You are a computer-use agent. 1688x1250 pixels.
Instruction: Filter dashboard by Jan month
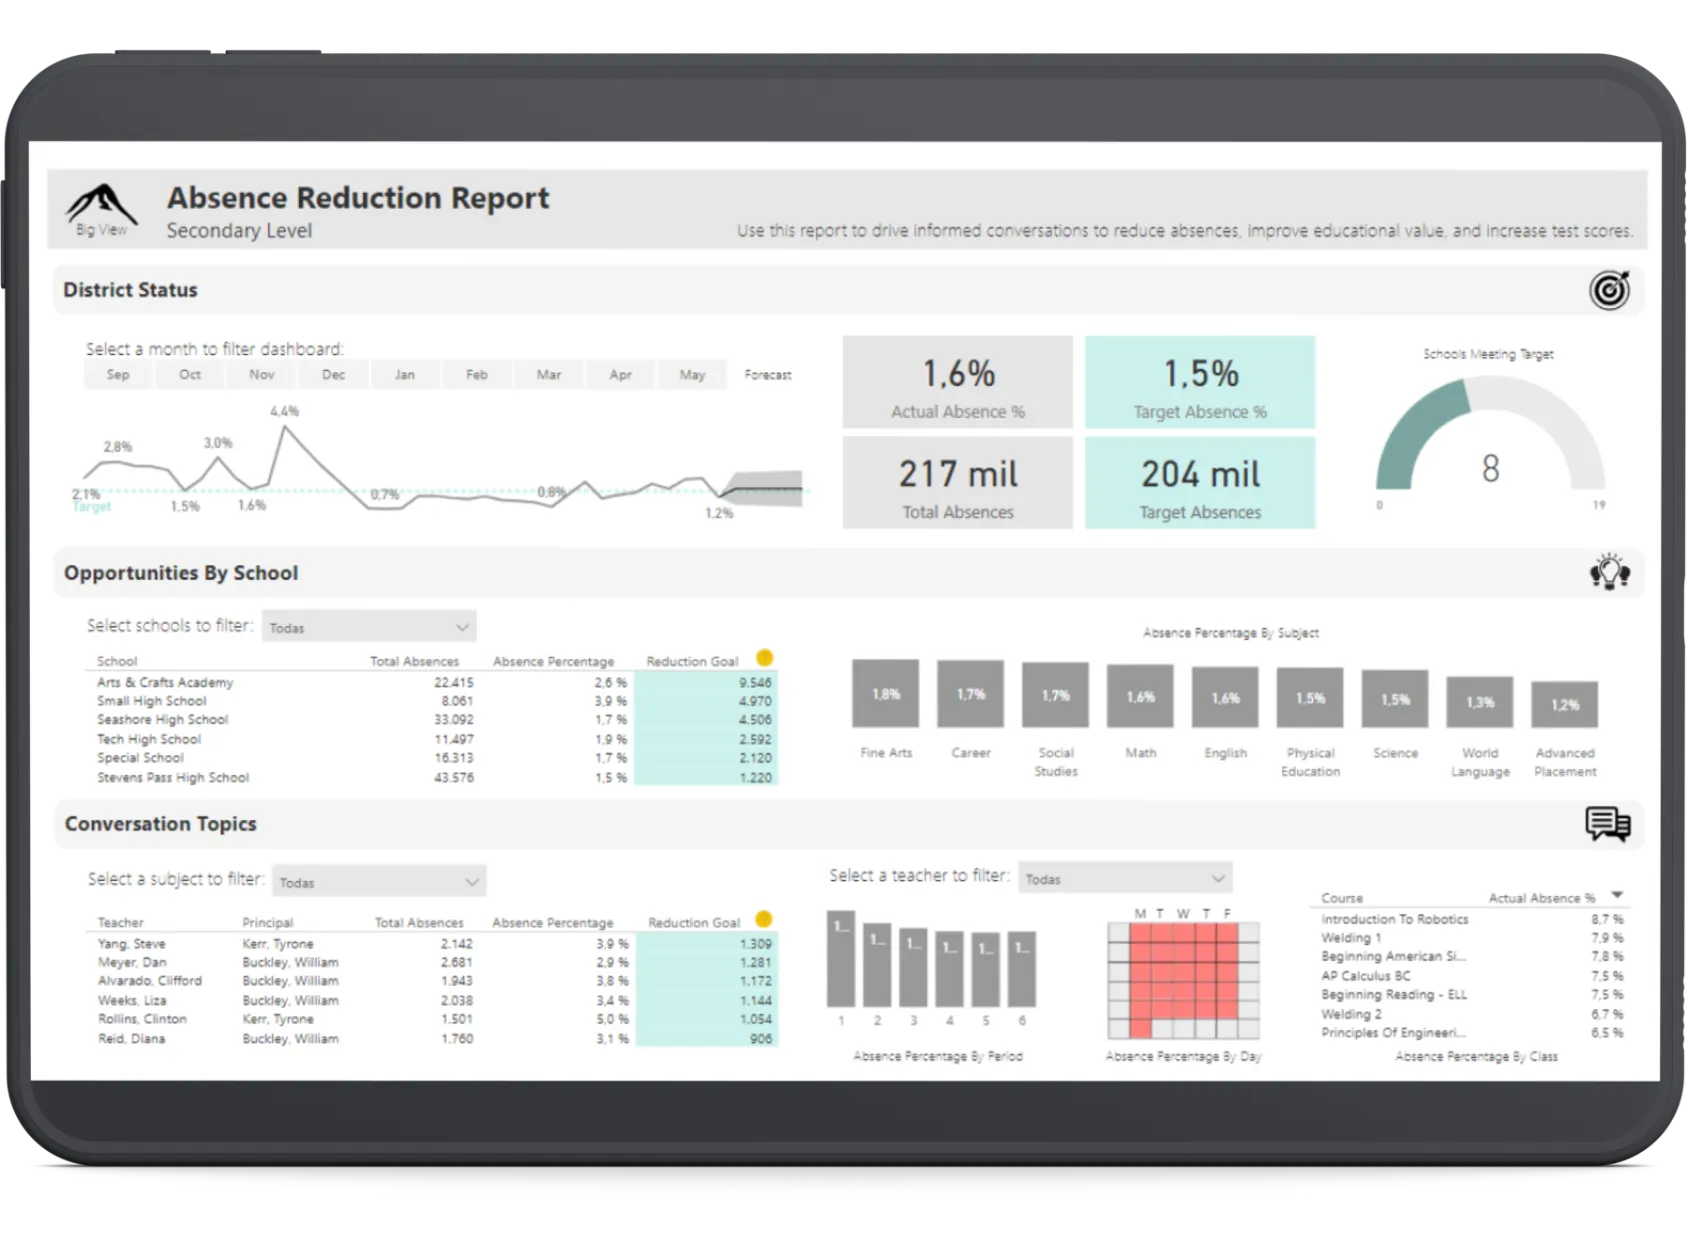[405, 375]
